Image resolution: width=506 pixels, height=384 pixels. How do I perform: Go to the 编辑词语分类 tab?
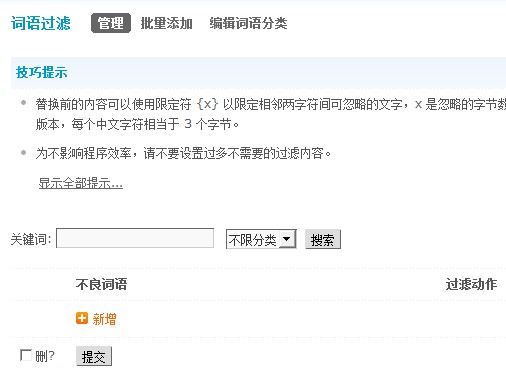tap(248, 23)
